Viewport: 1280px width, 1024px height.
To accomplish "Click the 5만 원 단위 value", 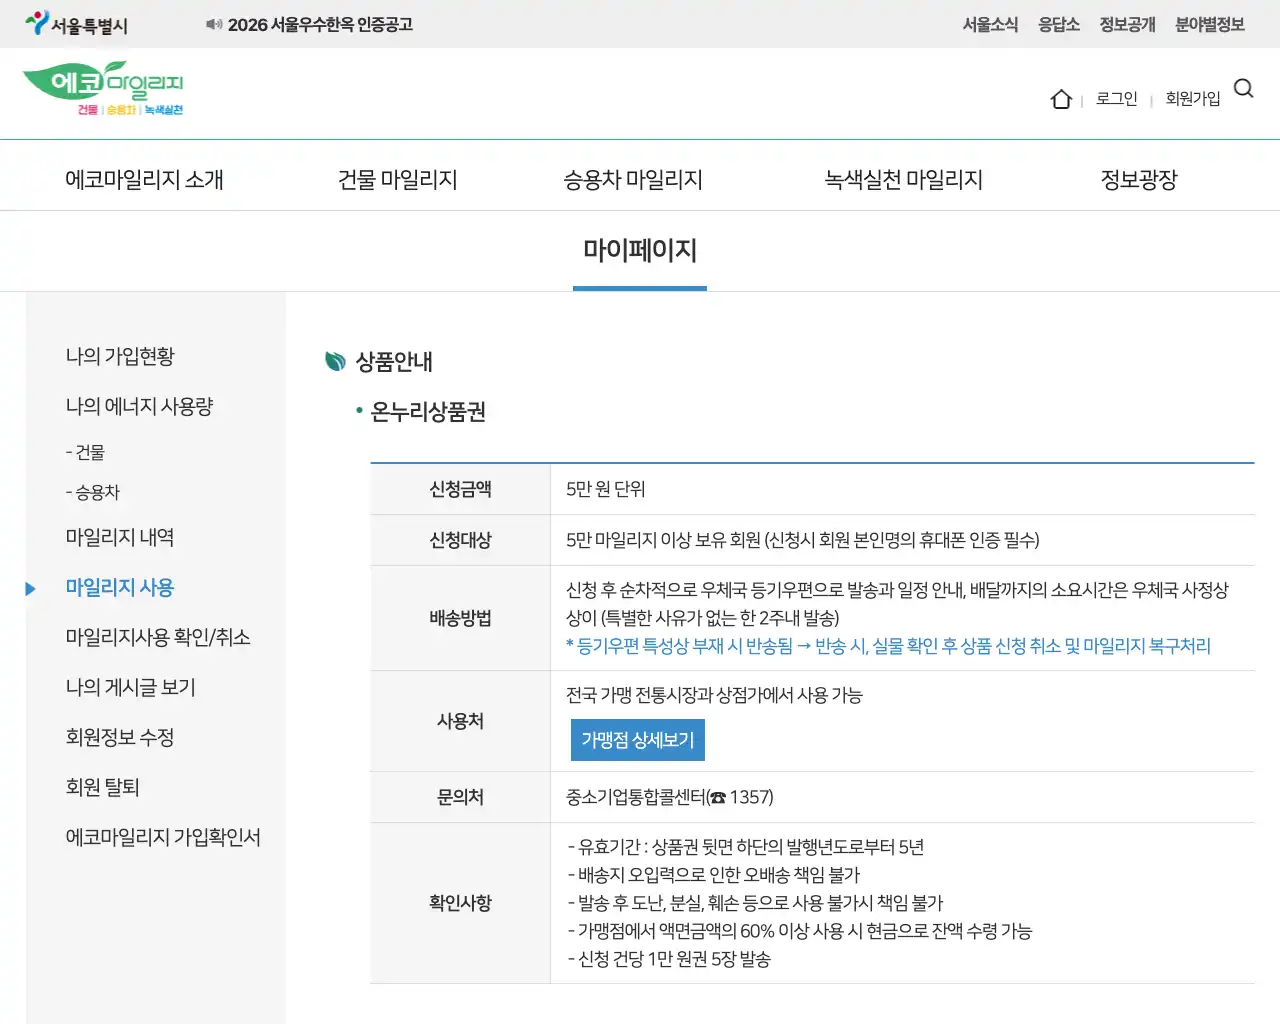I will coord(606,489).
